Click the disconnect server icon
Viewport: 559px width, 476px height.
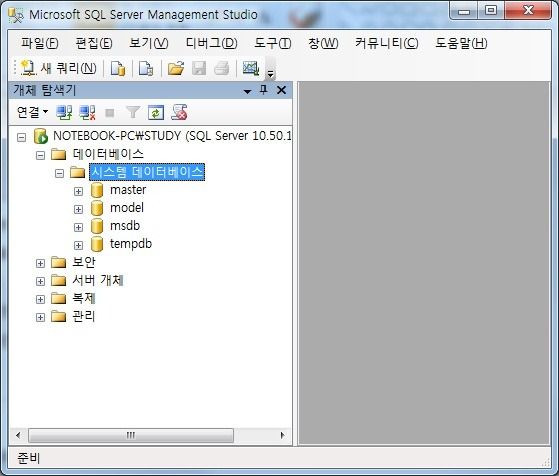pos(87,113)
